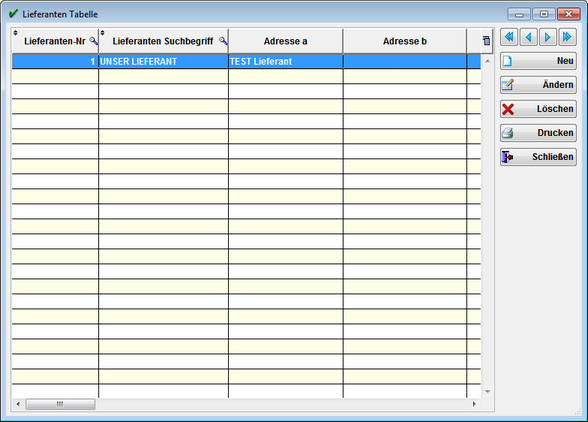Click the Ändern button
This screenshot has height=422, width=588.
pyautogui.click(x=538, y=85)
